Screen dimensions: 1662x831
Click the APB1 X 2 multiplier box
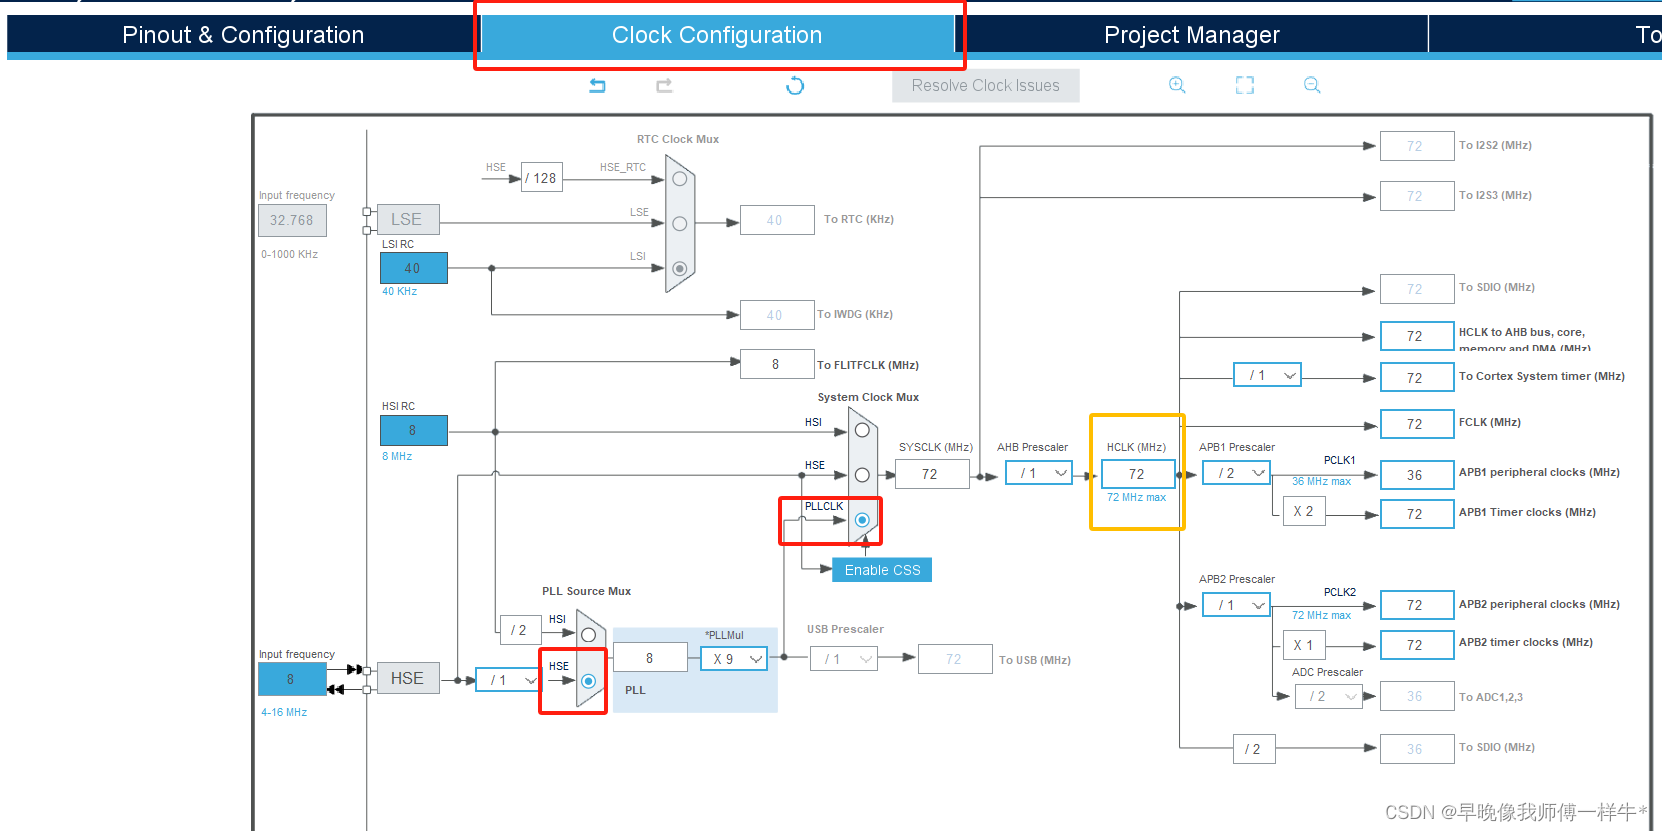pos(1304,511)
